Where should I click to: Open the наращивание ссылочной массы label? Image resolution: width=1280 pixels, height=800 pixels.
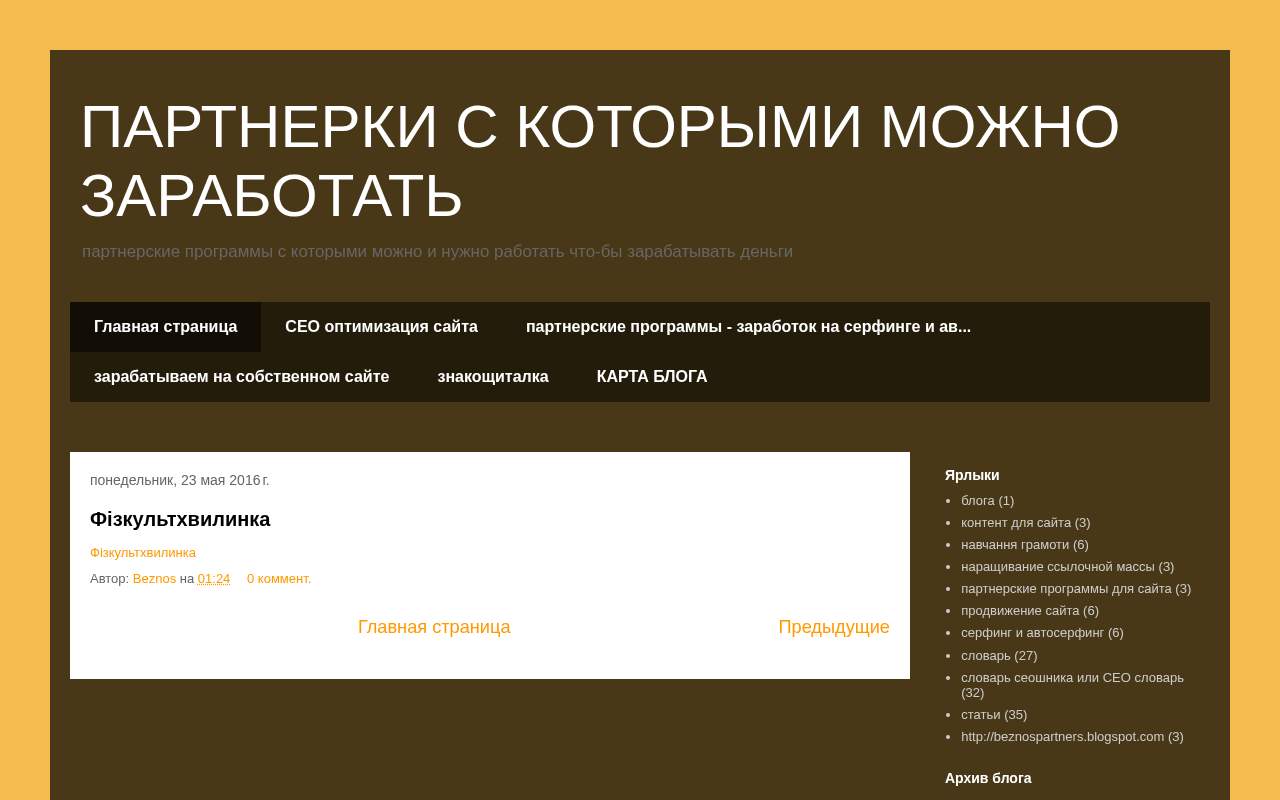(x=1058, y=567)
